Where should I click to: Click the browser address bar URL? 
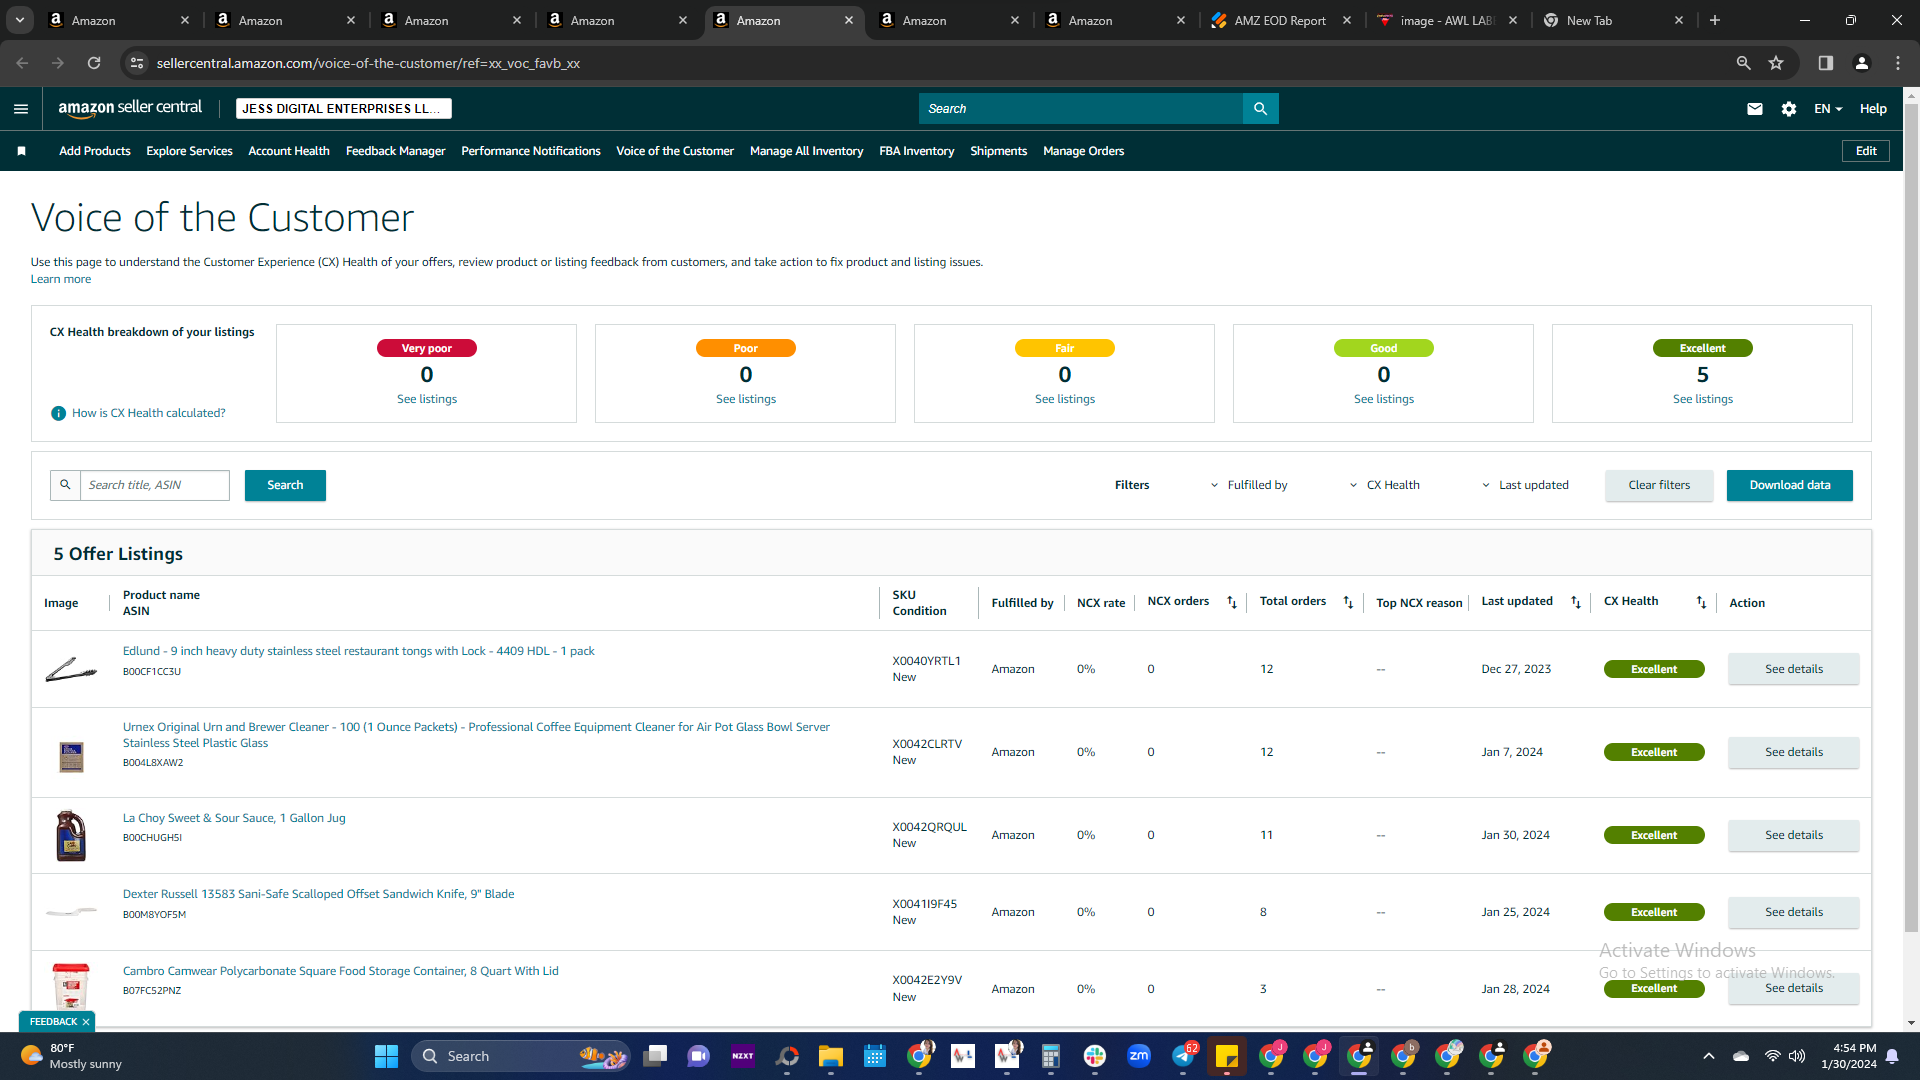pos(368,63)
